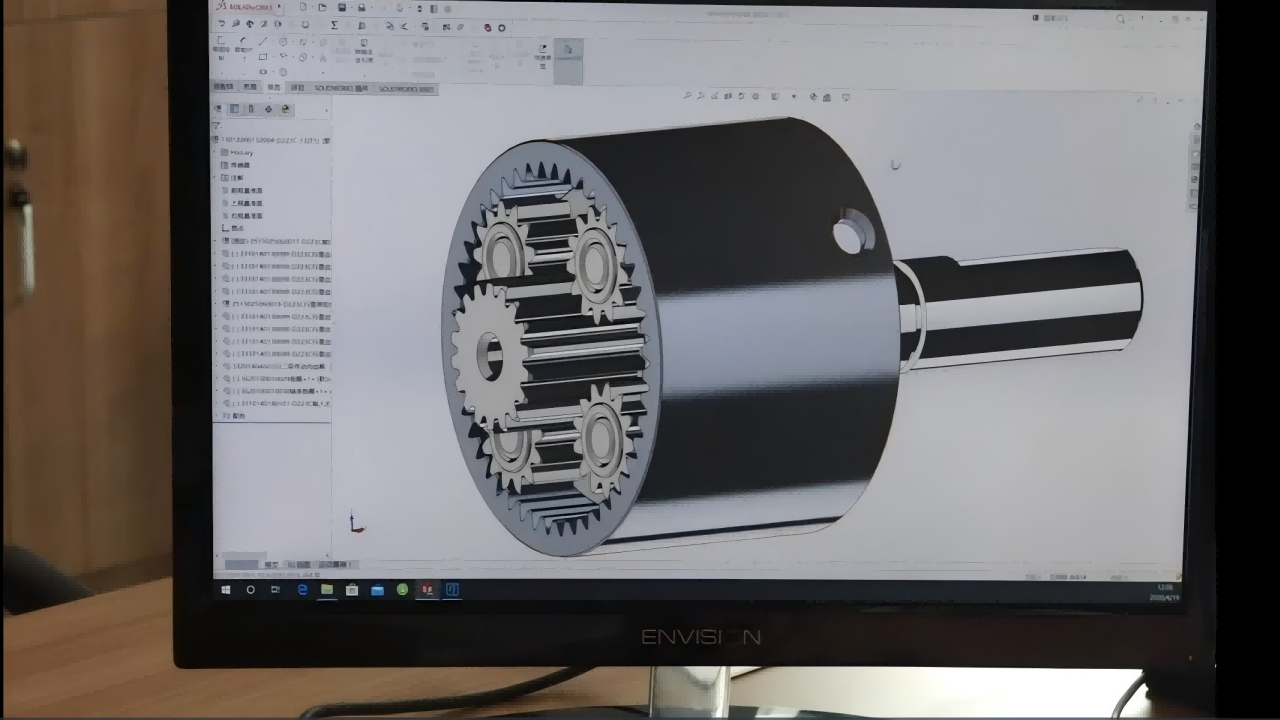Click the zoom-to-fit magnifier in view toolbar
1280x720 pixels.
pyautogui.click(x=688, y=97)
